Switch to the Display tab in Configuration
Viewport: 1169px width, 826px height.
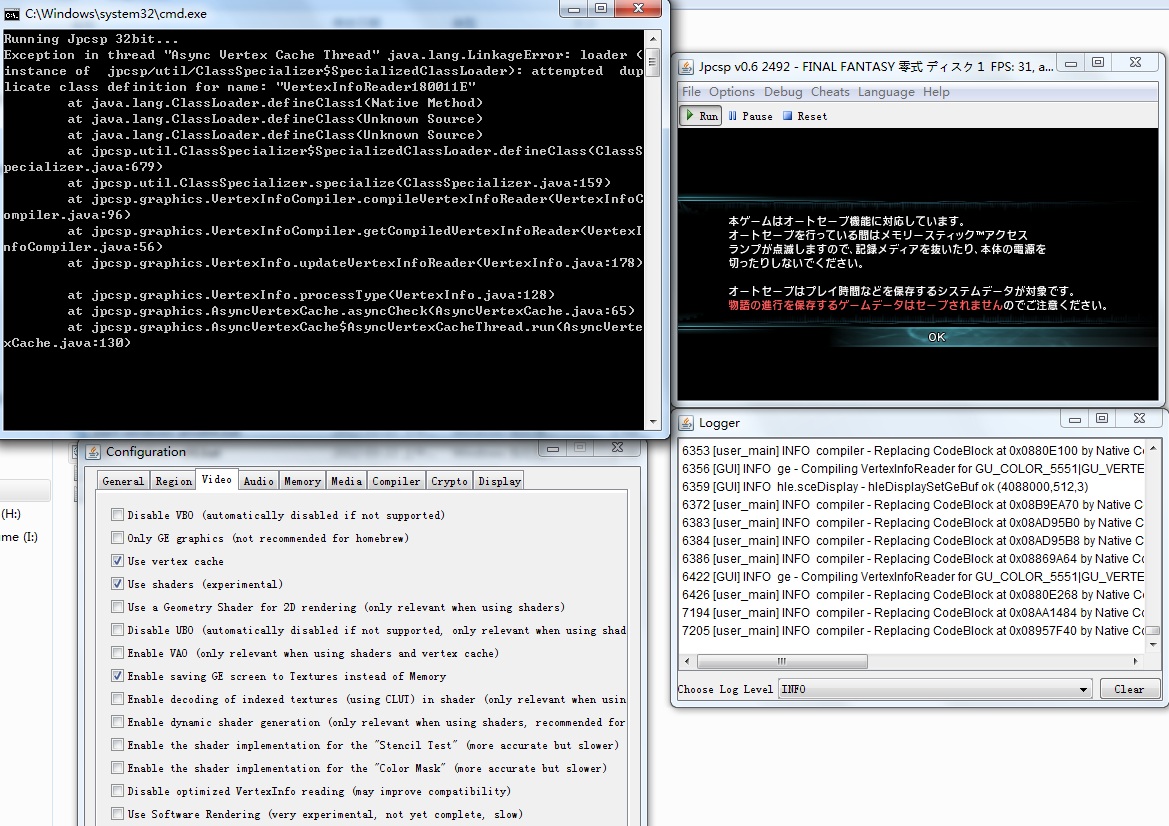[x=500, y=481]
